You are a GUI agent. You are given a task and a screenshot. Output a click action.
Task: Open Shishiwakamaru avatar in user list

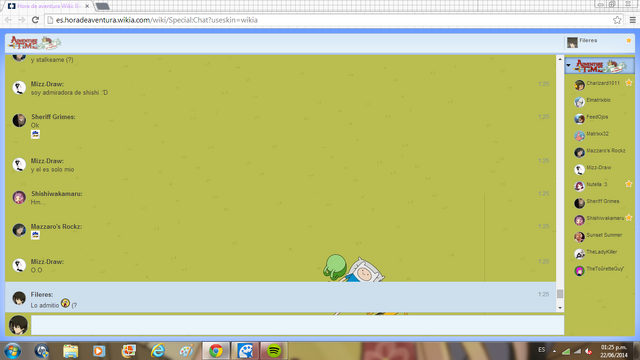pos(579,220)
